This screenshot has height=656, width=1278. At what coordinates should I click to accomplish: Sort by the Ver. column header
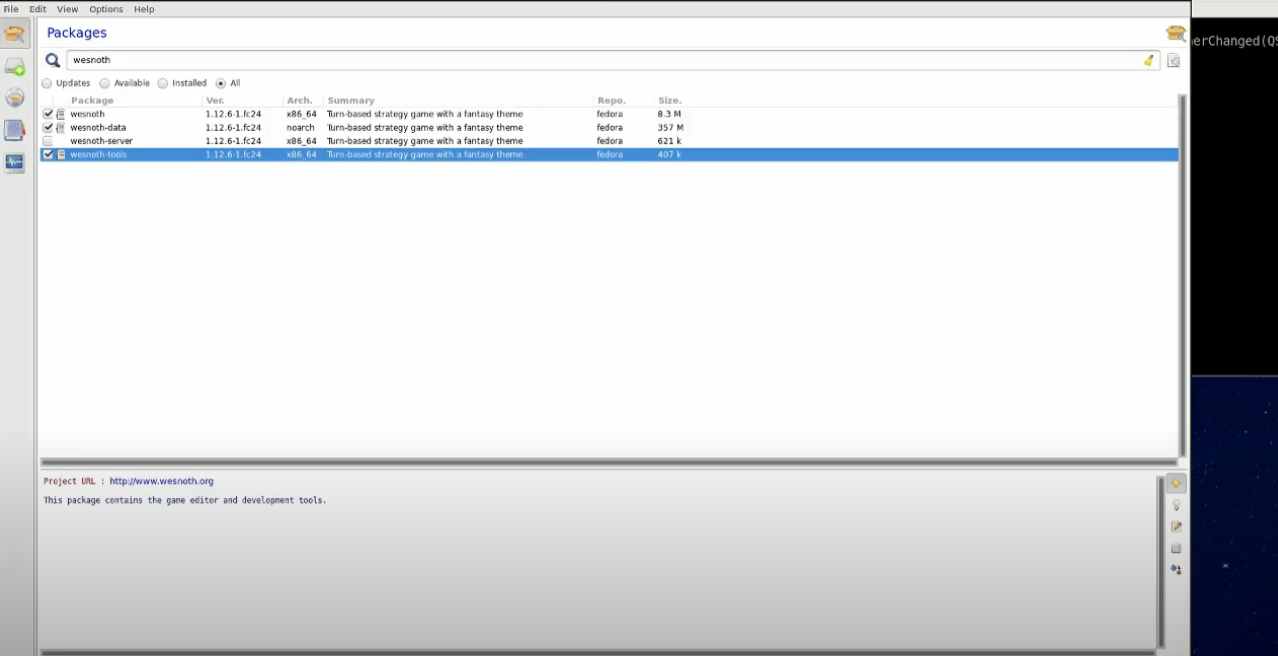215,101
